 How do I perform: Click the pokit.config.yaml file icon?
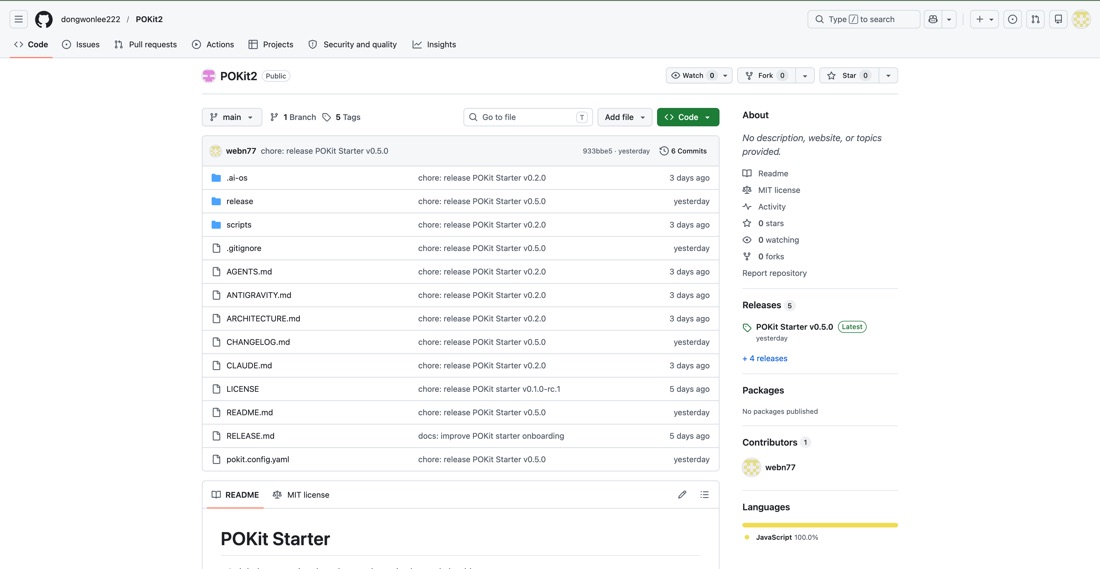(x=216, y=460)
